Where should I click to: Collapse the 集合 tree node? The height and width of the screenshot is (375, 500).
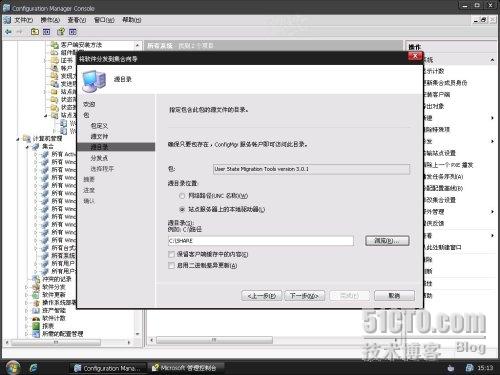pos(27,146)
